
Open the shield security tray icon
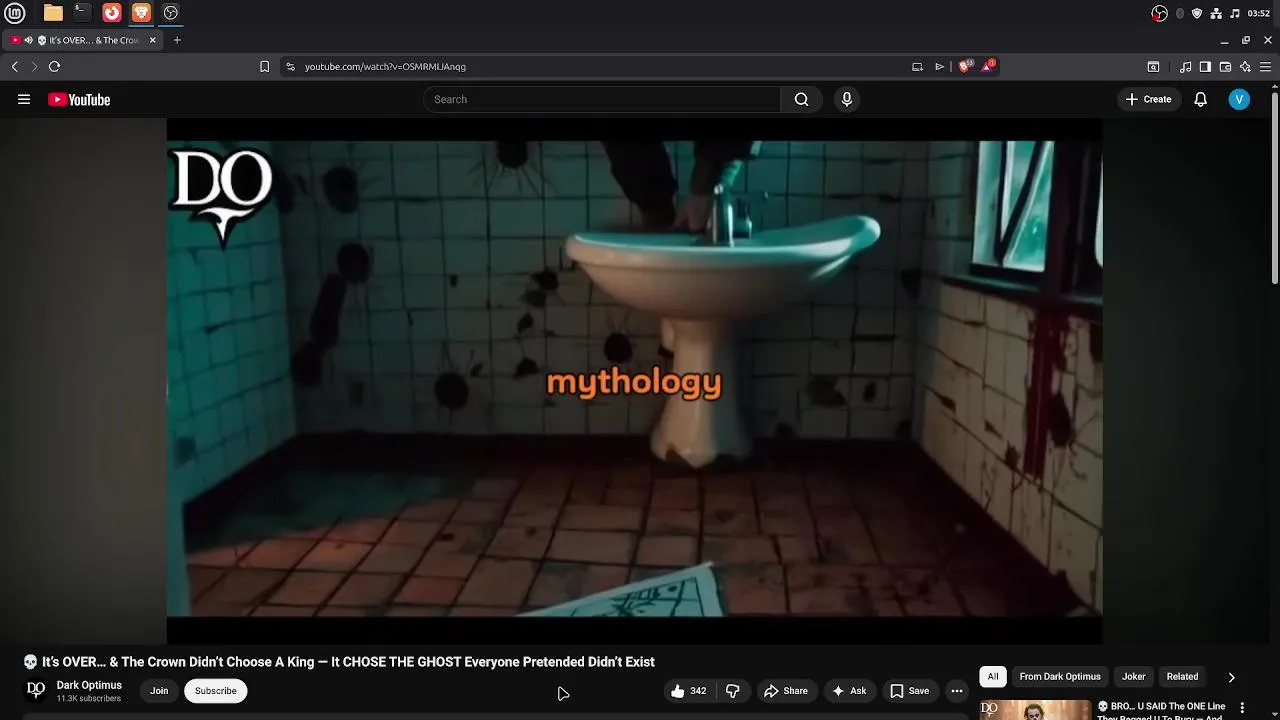coord(1197,13)
